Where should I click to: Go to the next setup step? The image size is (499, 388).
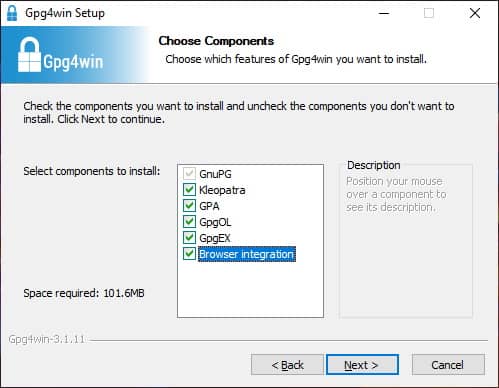coord(362,365)
